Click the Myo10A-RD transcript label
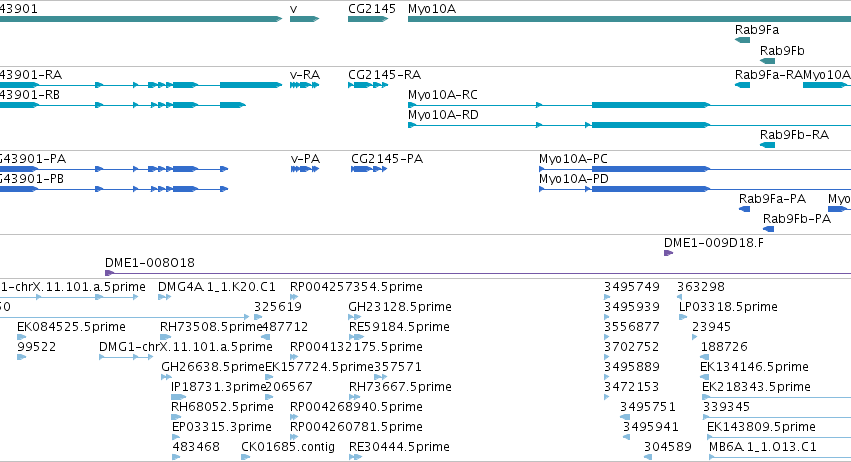This screenshot has width=851, height=462. pyautogui.click(x=443, y=115)
